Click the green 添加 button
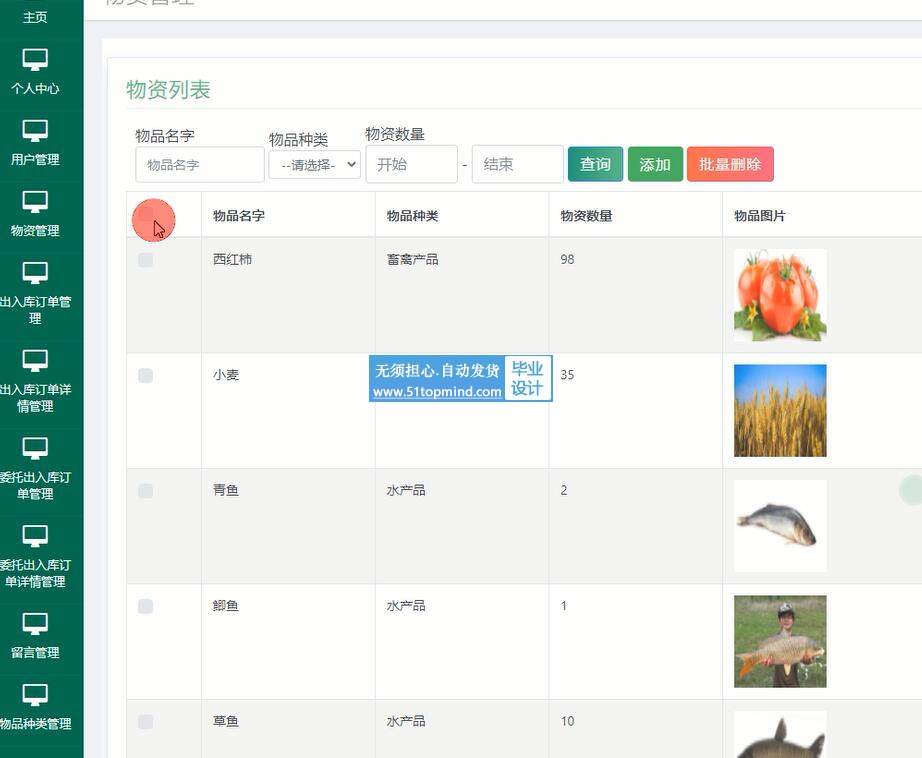 [x=655, y=164]
